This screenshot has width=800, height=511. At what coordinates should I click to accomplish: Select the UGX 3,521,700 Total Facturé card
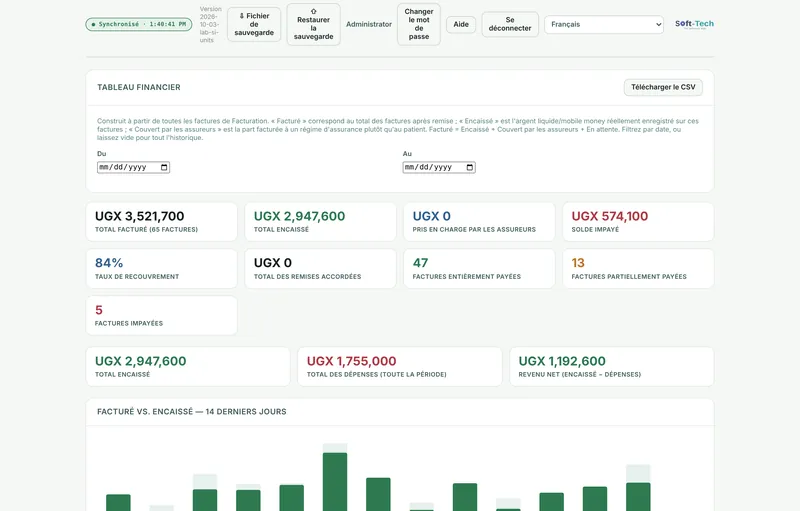[x=161, y=222]
